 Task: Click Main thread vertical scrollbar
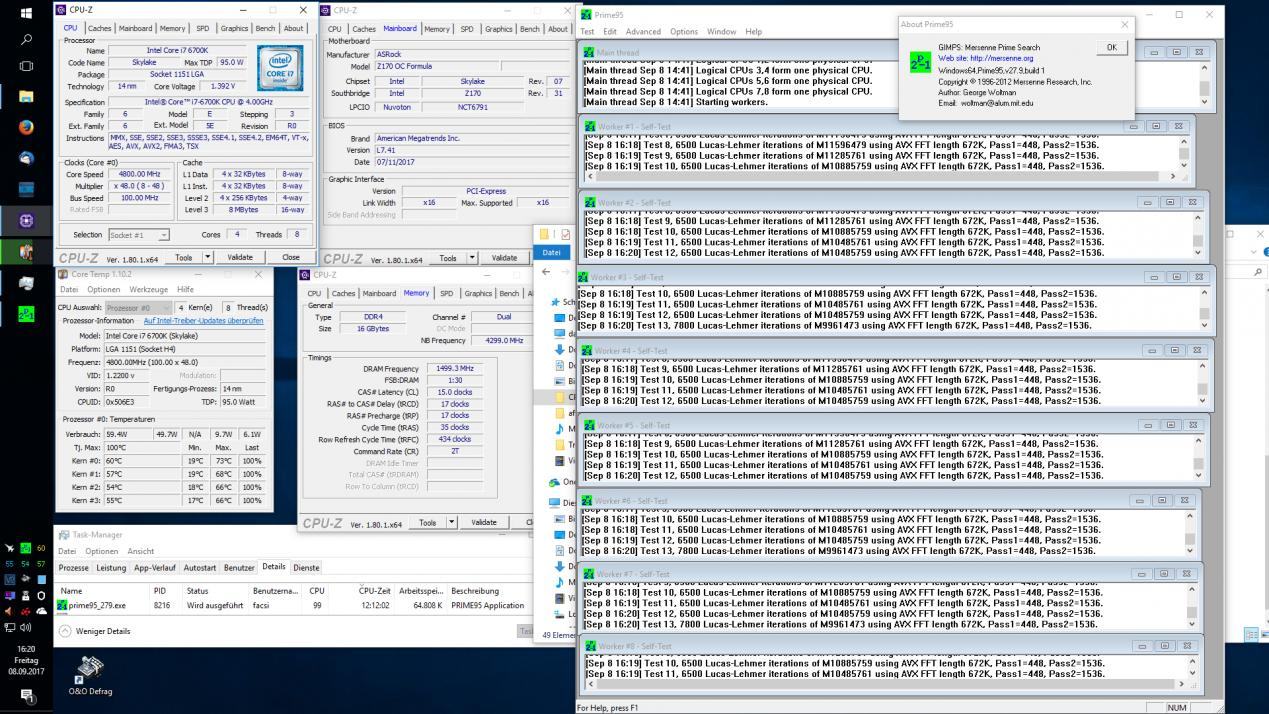[1204, 87]
